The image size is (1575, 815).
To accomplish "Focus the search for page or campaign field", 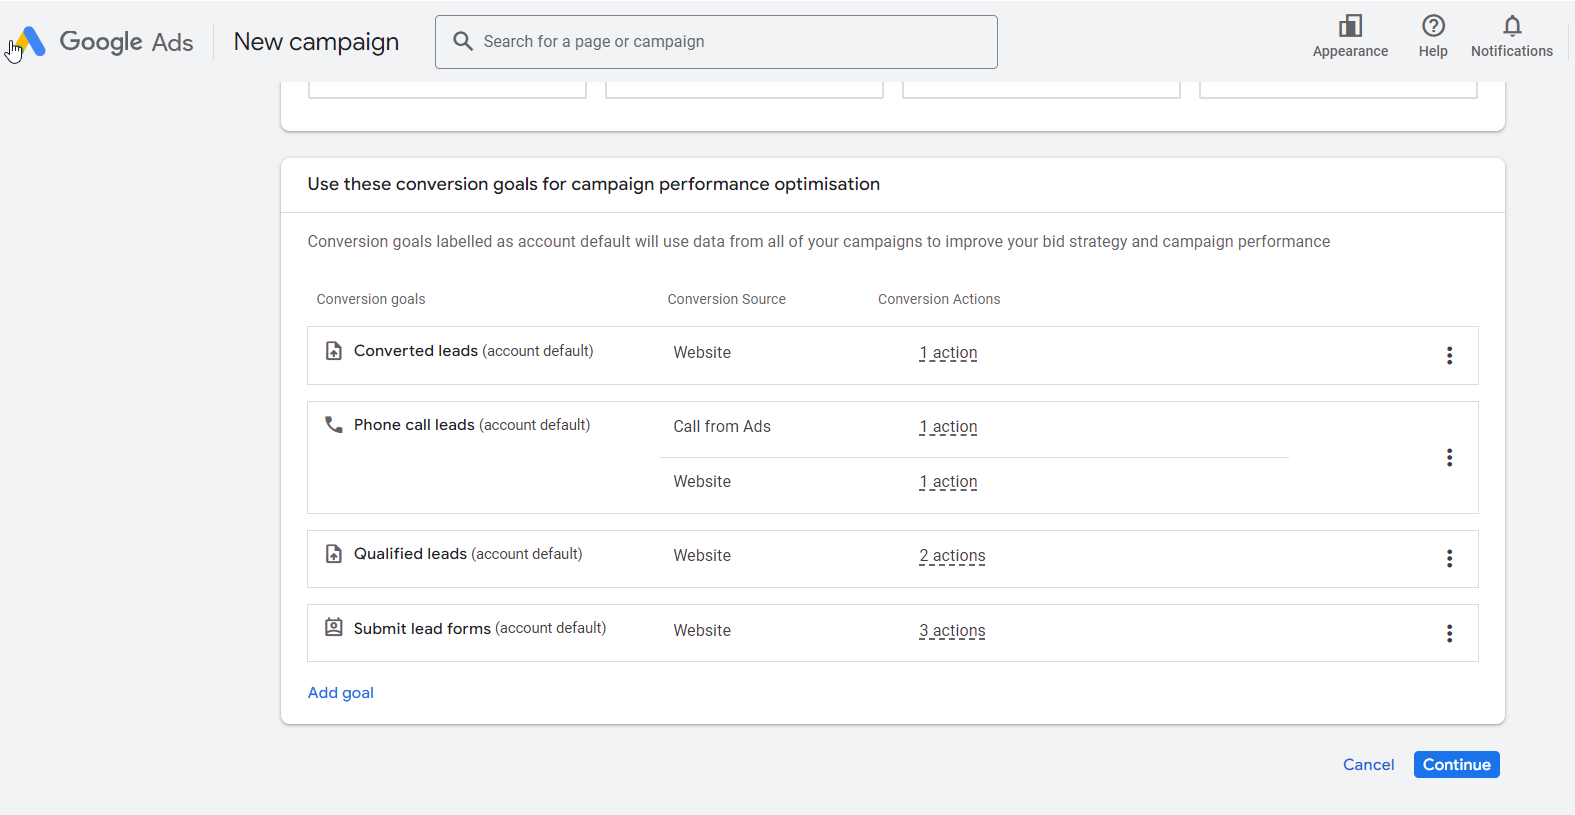I will point(716,42).
